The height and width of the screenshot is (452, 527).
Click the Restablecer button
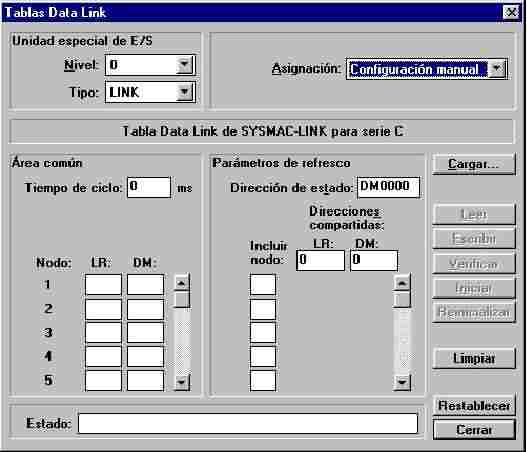[474, 406]
